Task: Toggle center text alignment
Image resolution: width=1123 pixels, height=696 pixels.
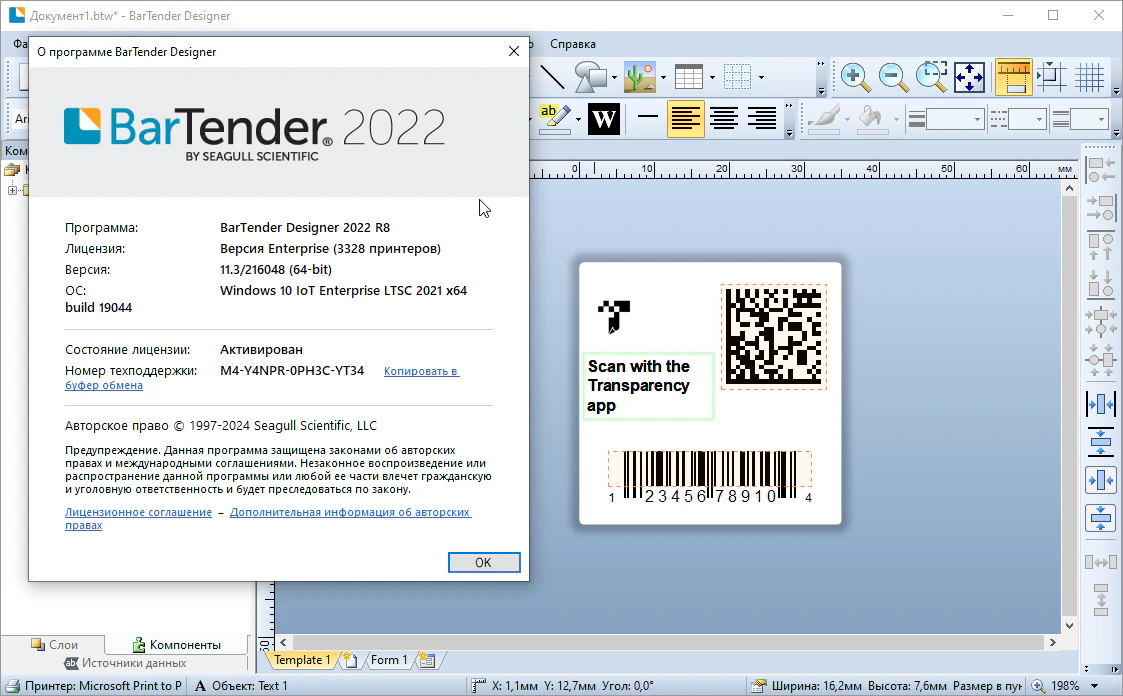Action: point(724,119)
